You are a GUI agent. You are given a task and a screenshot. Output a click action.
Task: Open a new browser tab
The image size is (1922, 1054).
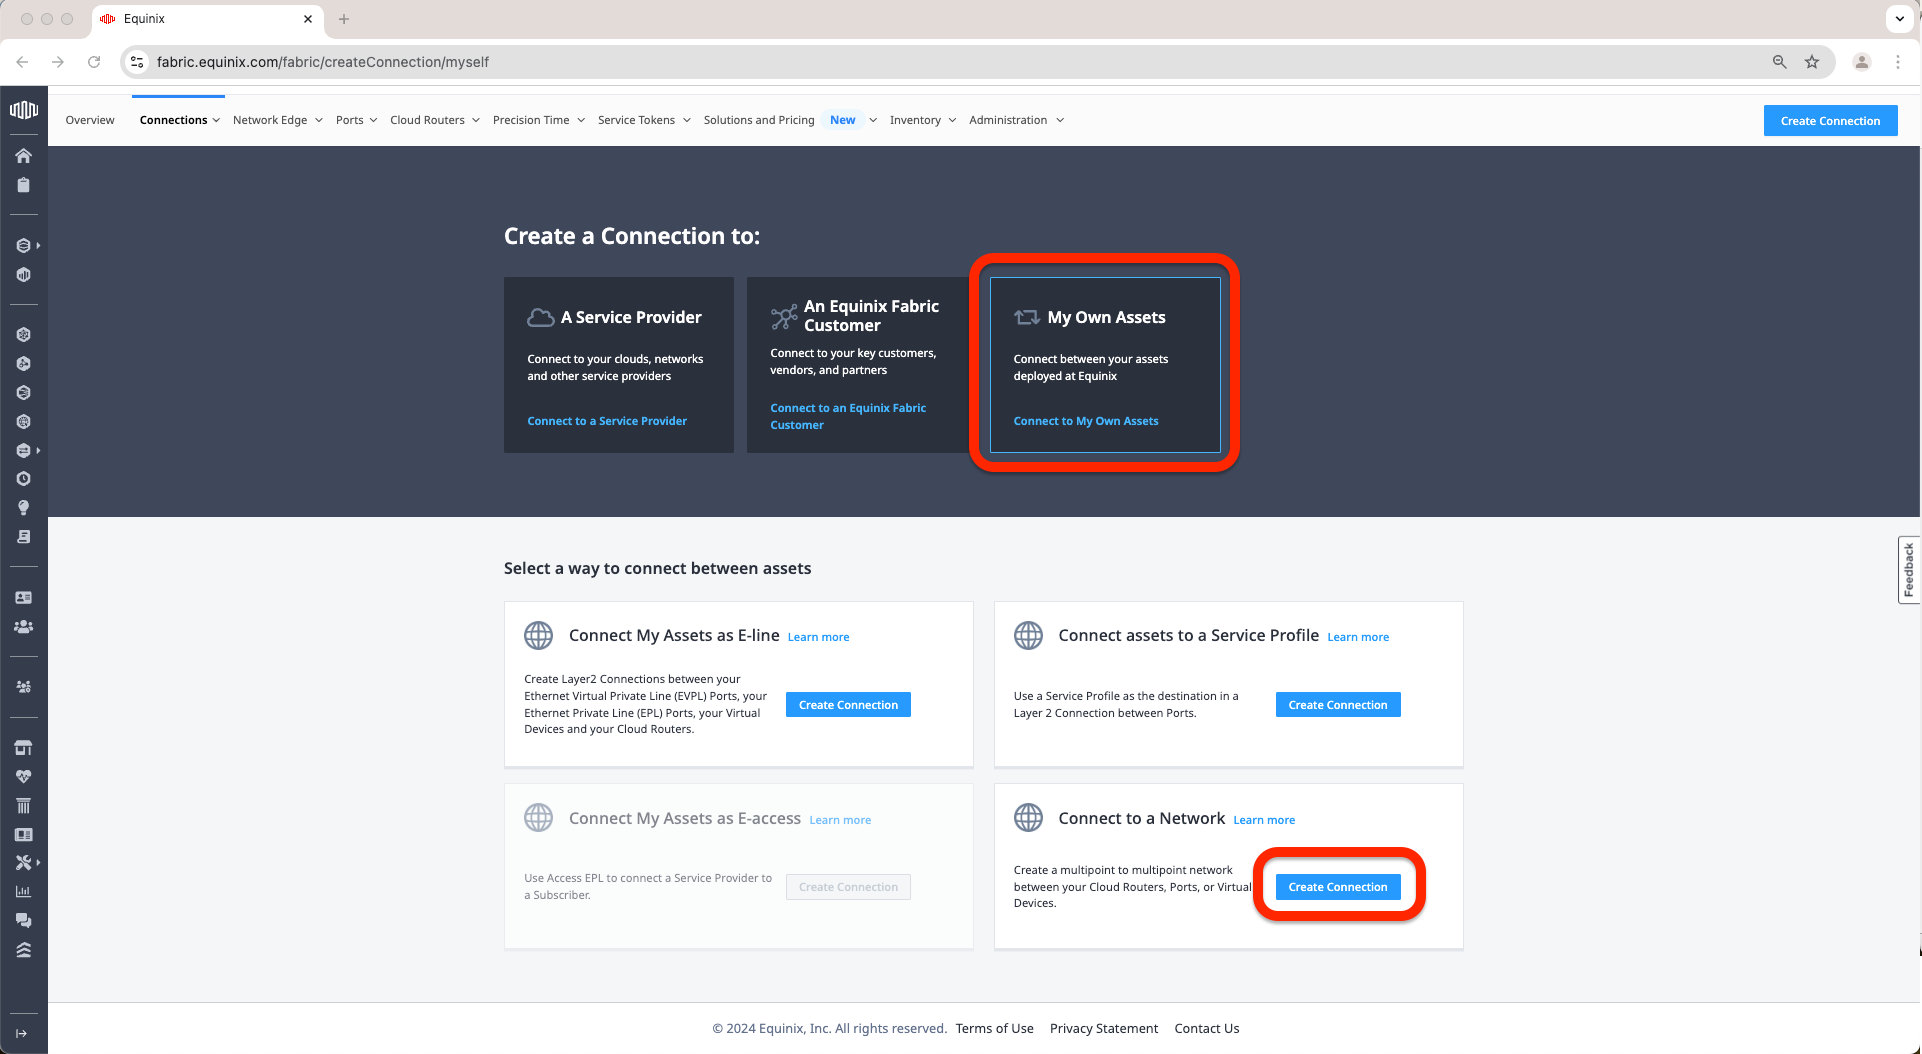point(344,19)
